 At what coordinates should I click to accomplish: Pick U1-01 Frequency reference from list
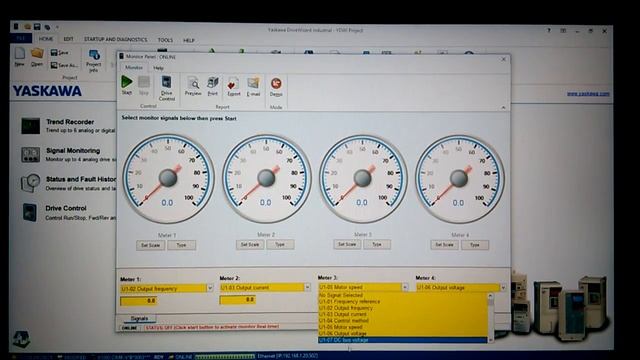click(402, 302)
